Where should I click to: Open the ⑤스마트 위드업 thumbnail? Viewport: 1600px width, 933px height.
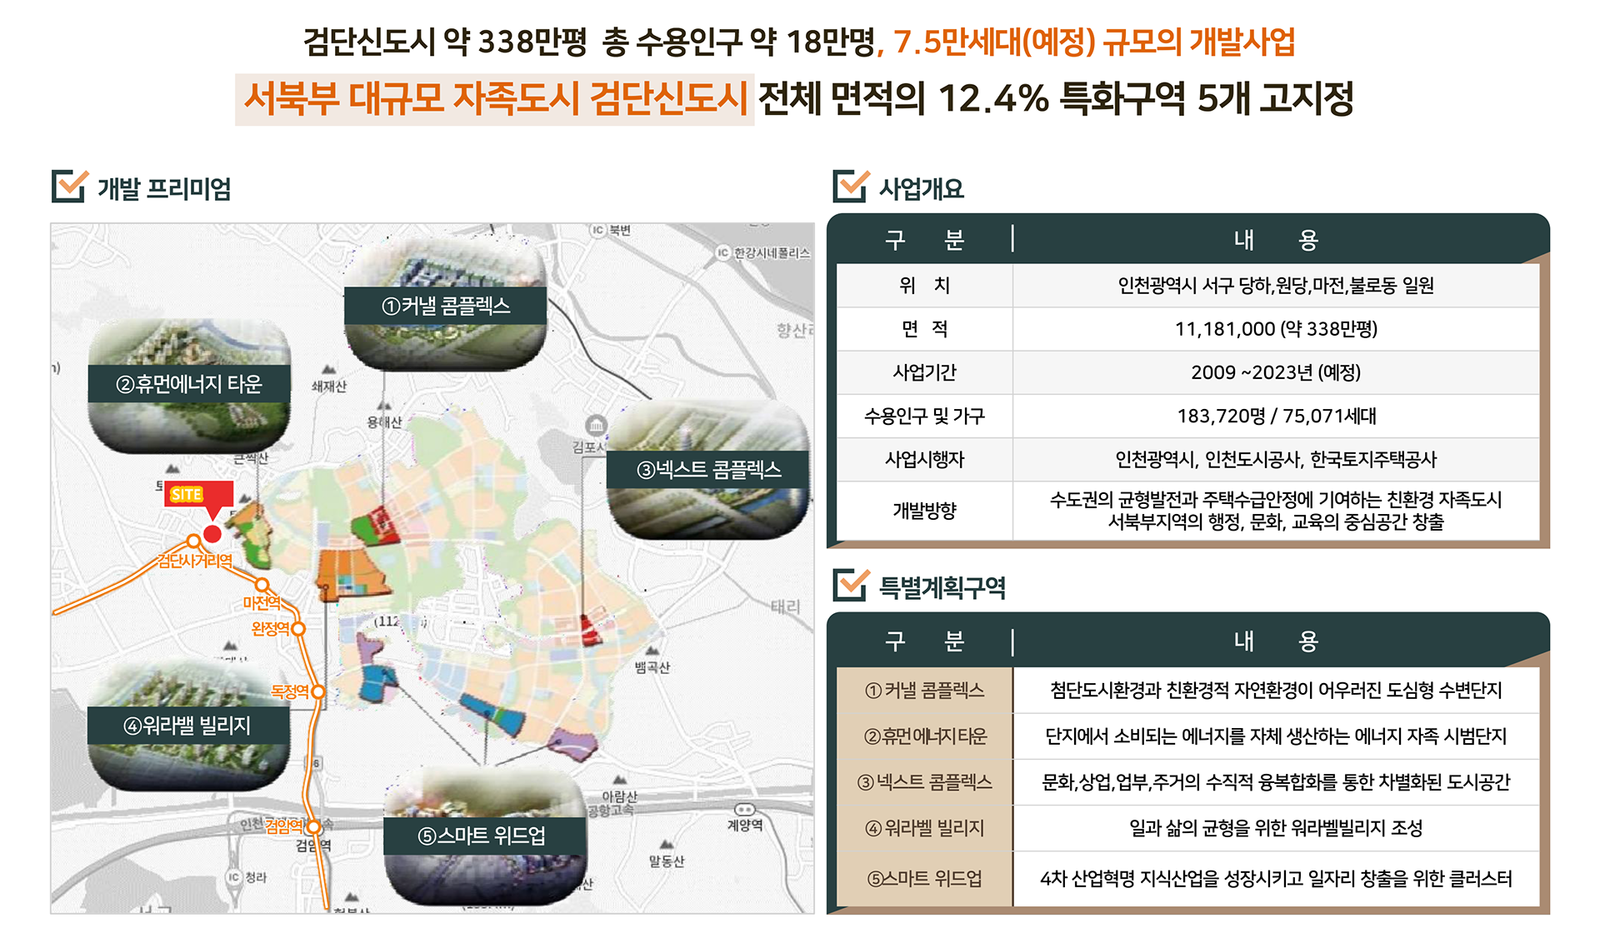pyautogui.click(x=484, y=835)
